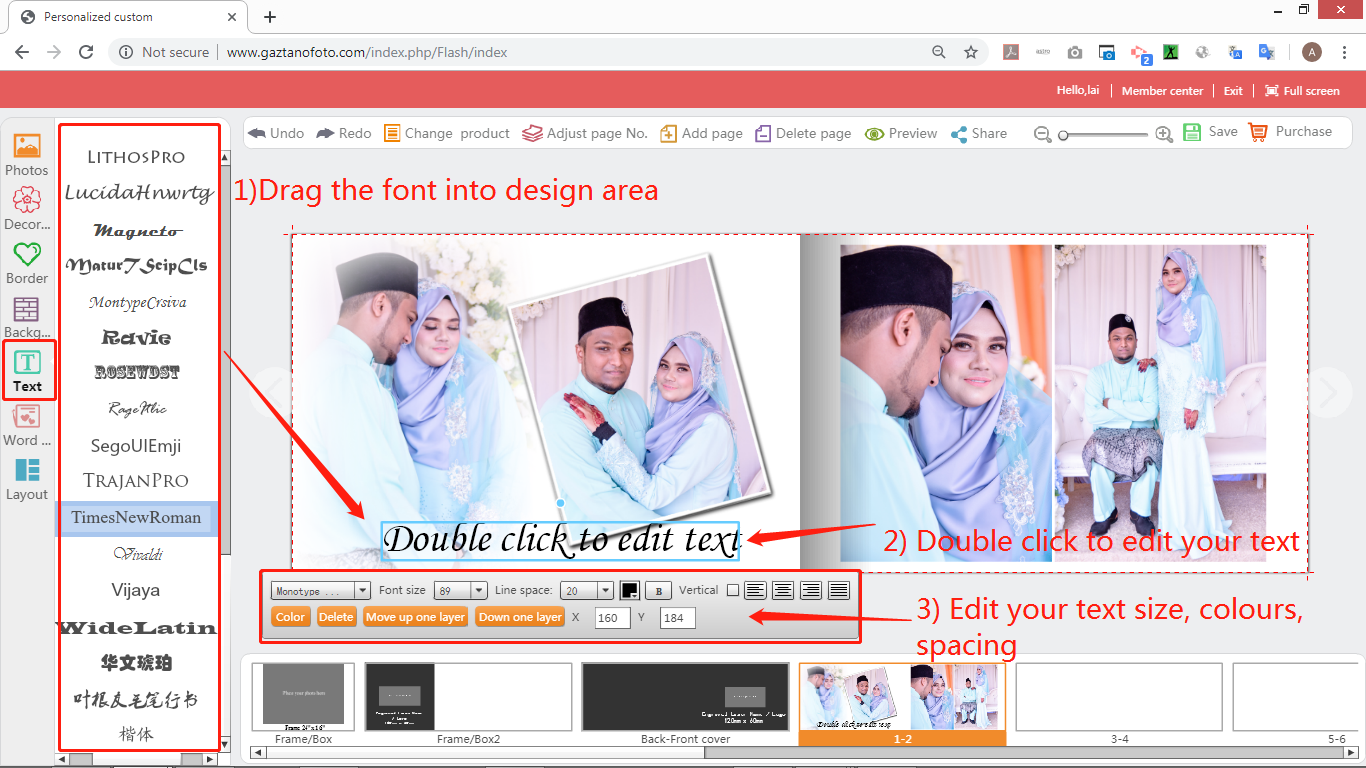
Task: Click the black text color swatch
Action: (630, 591)
